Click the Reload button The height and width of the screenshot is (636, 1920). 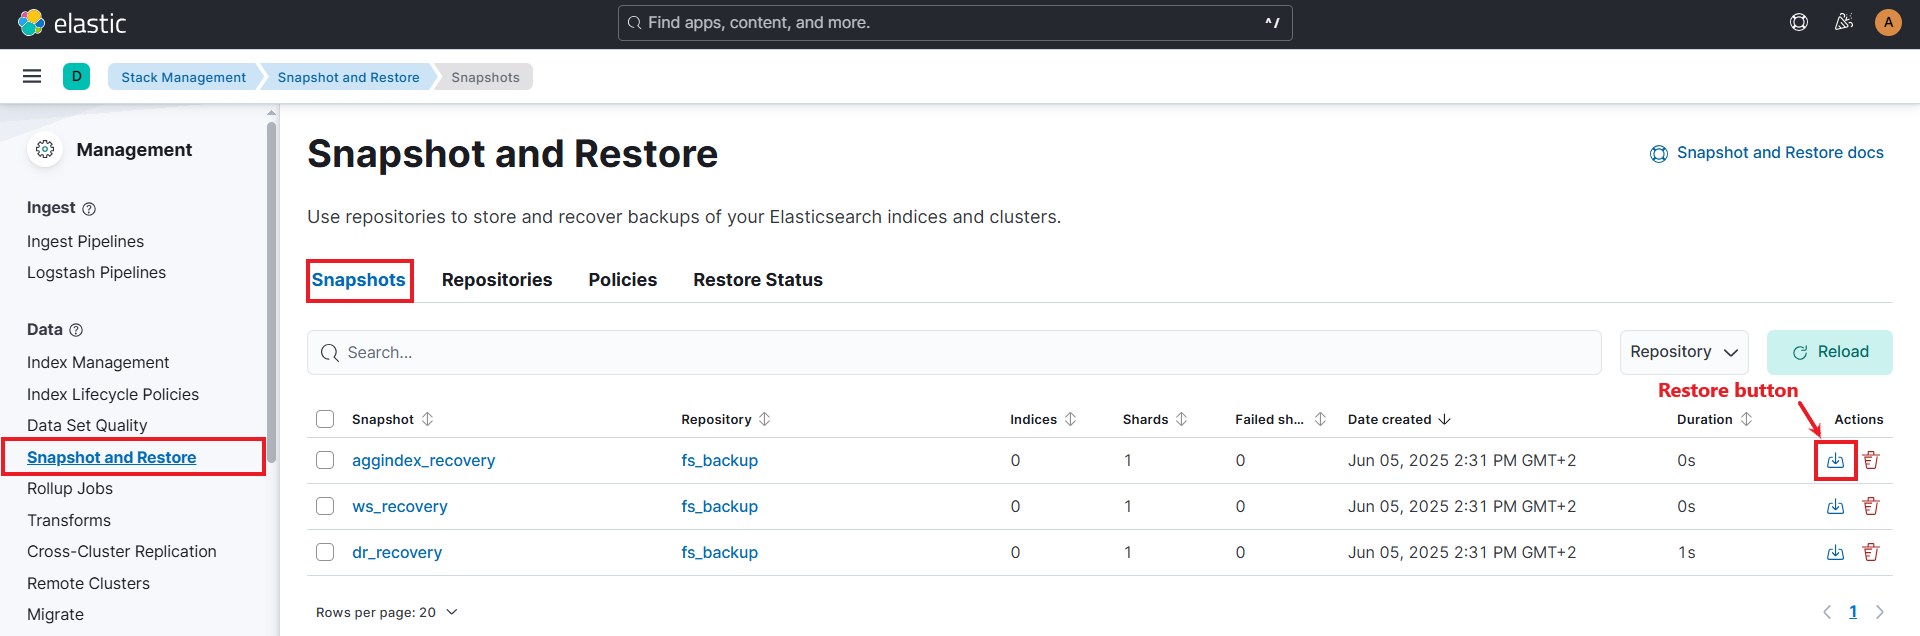point(1830,352)
